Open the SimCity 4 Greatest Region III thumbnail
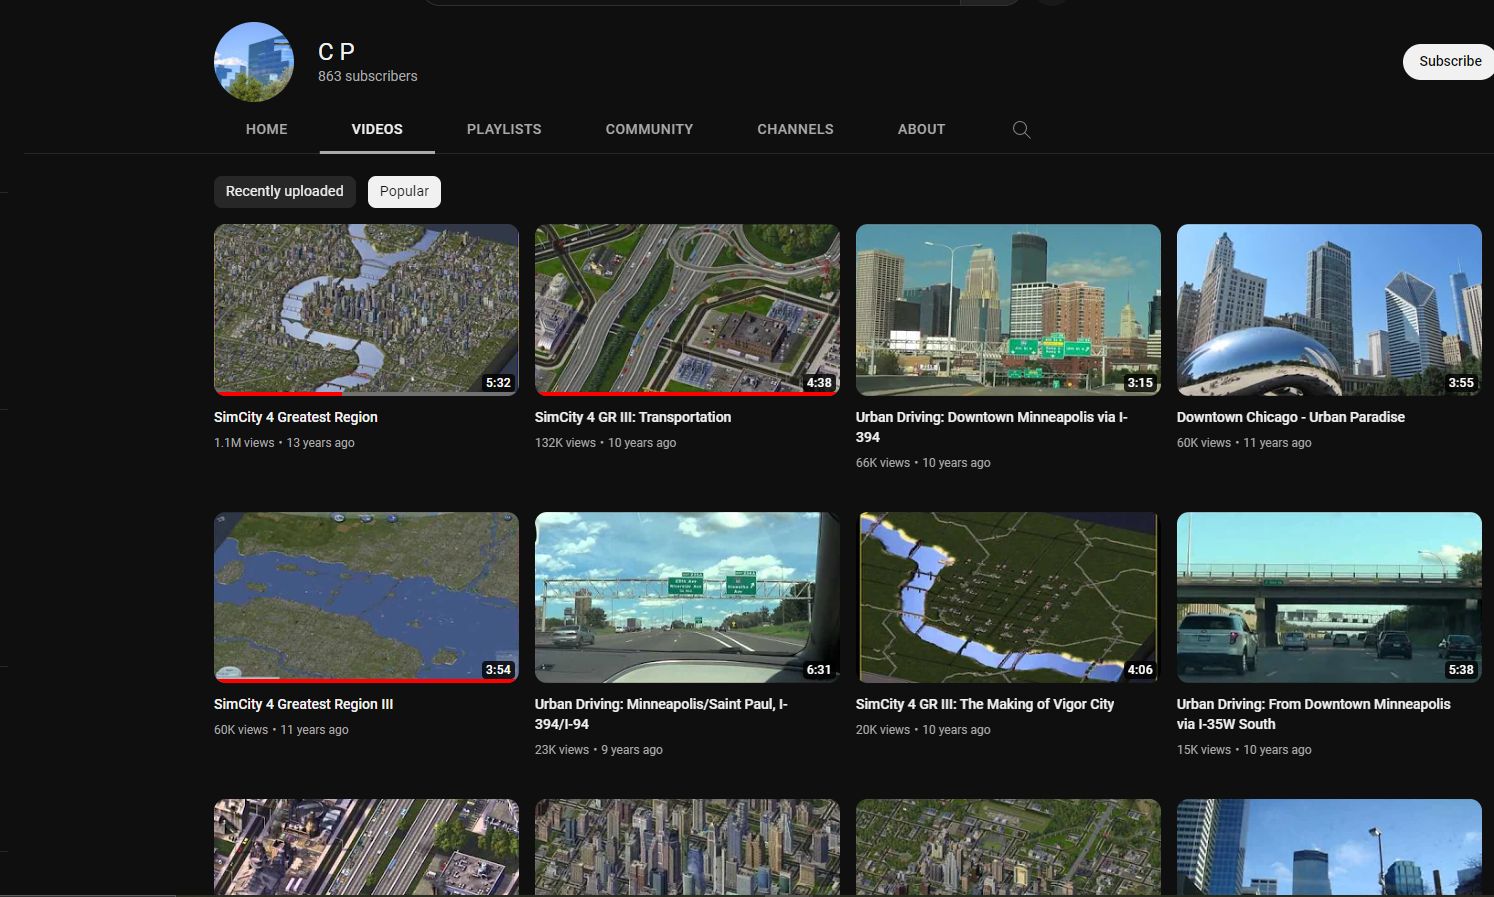Screen dimensions: 1494x897 [x=366, y=597]
